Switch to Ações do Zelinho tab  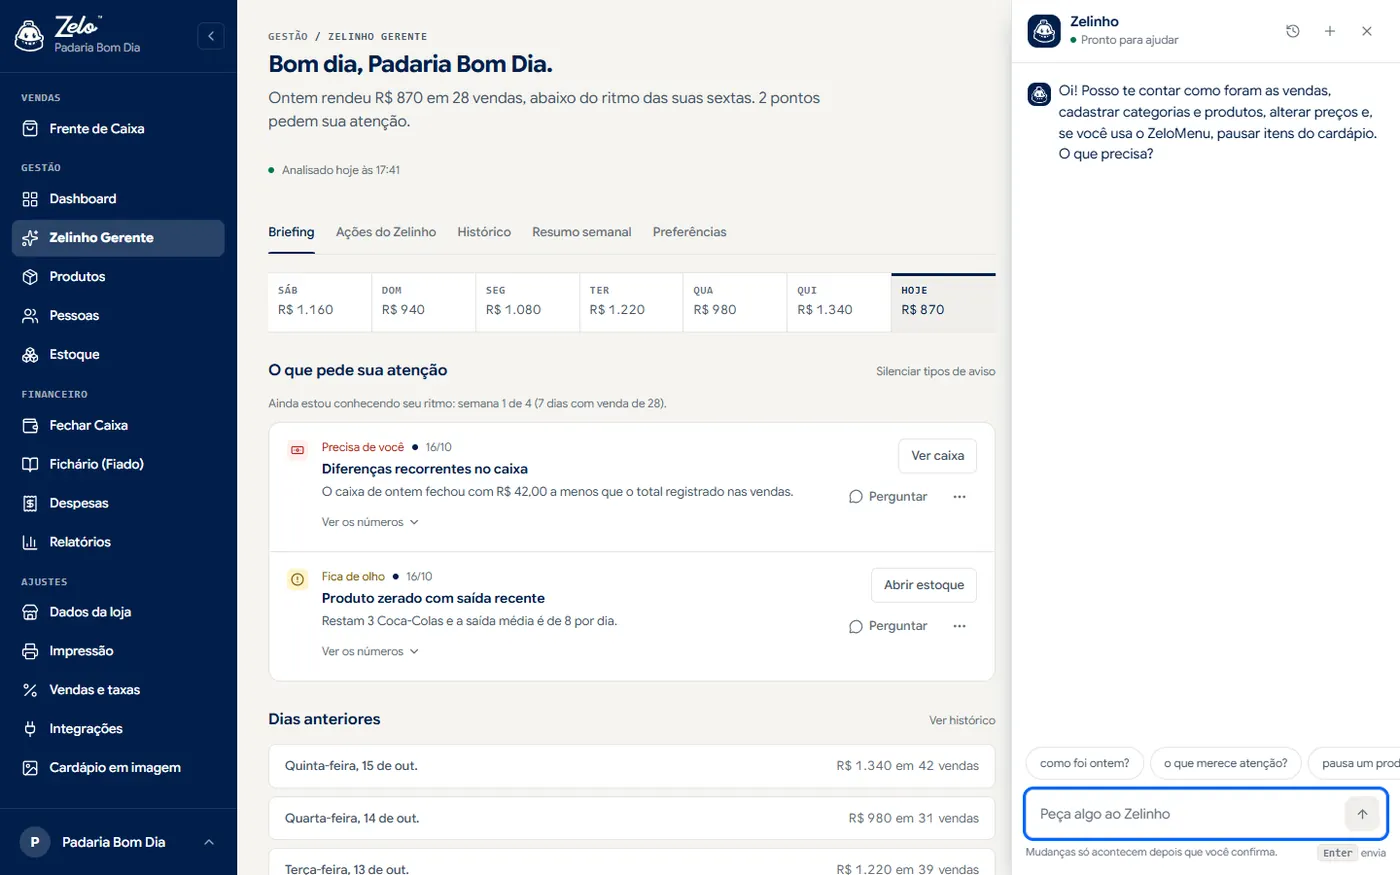(x=386, y=232)
